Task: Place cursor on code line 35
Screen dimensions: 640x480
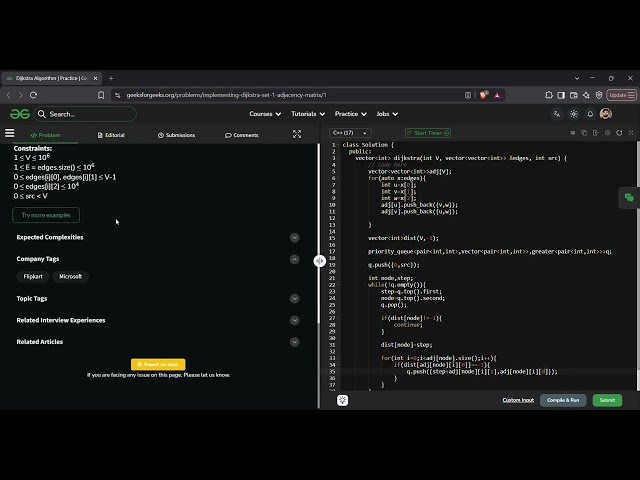Action: (x=482, y=371)
